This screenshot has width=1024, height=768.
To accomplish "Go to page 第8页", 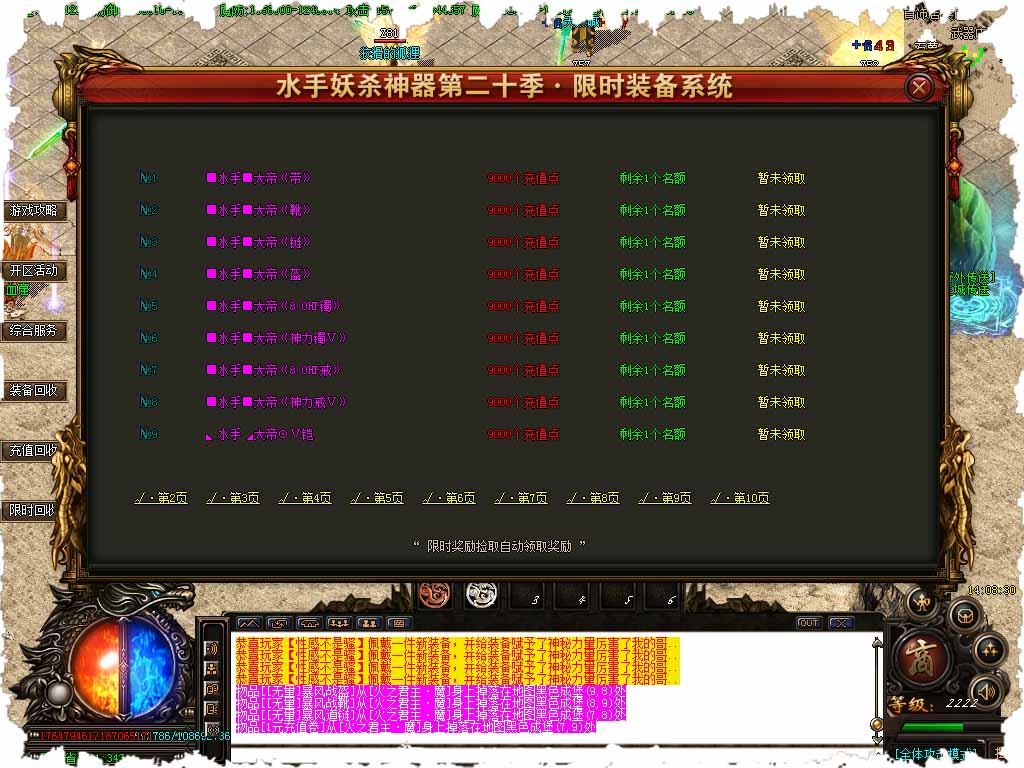I will 593,498.
